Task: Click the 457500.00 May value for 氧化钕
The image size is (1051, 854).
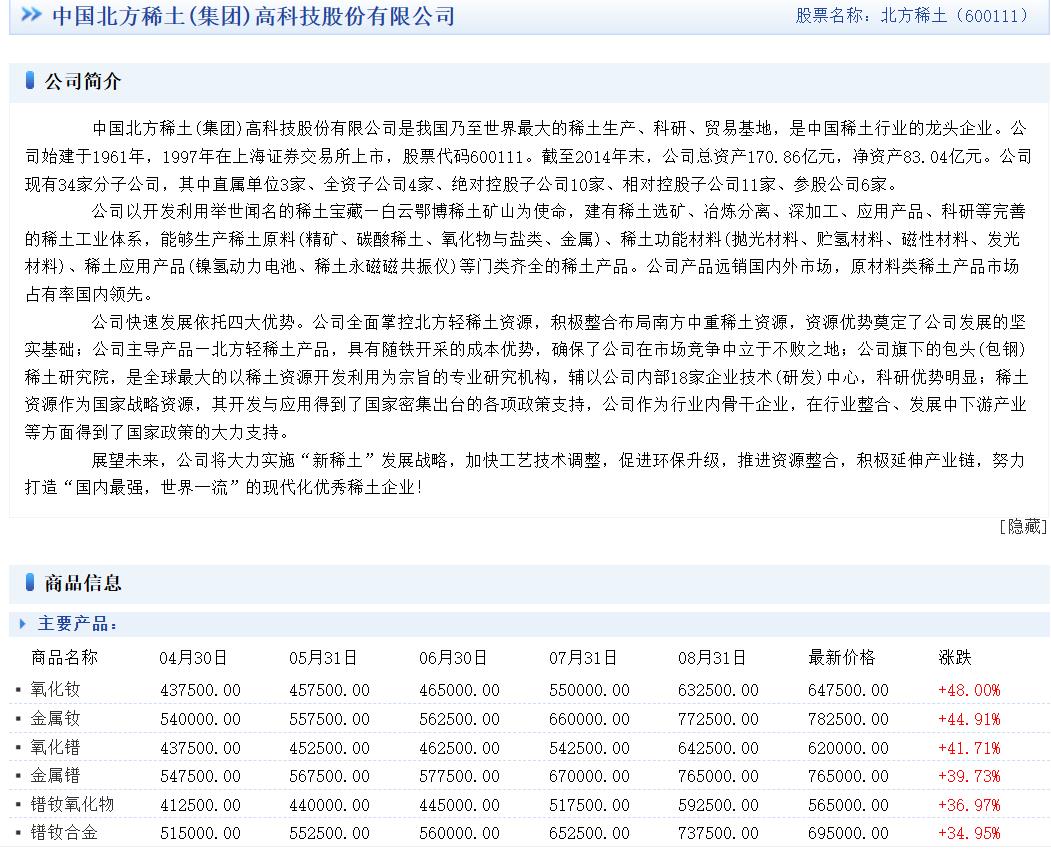Action: click(x=329, y=690)
